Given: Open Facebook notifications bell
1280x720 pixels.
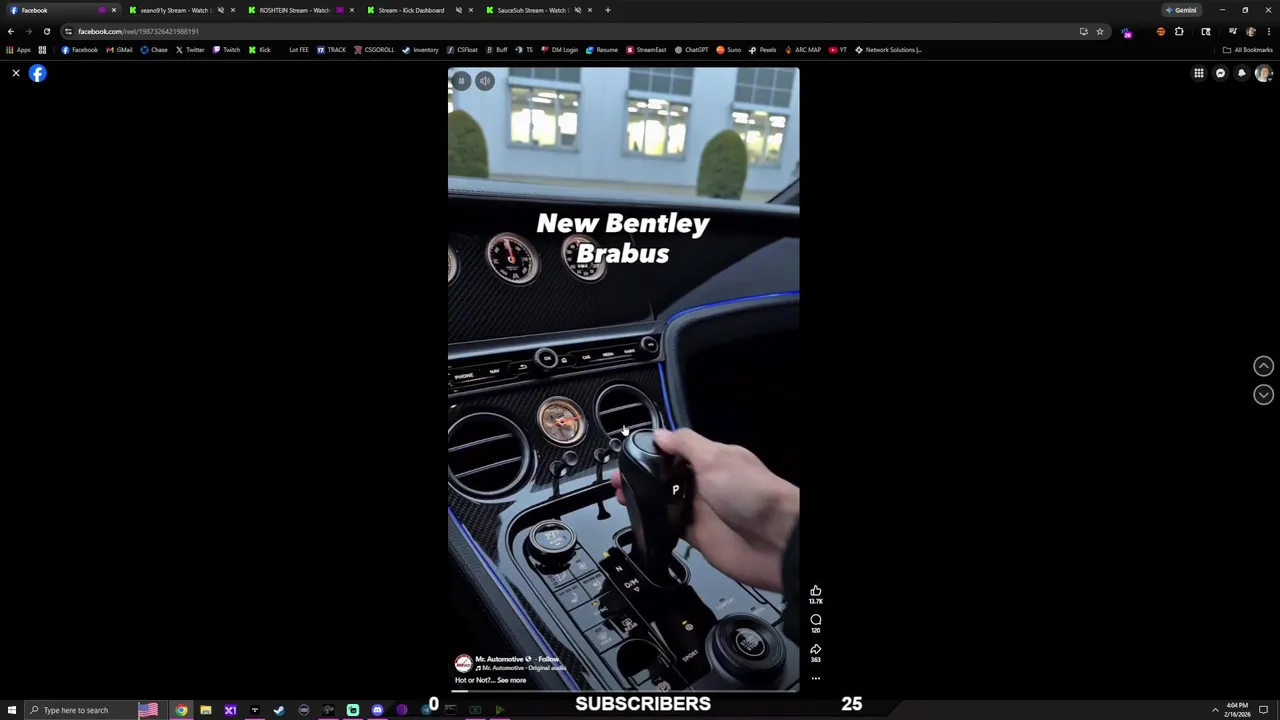Looking at the screenshot, I should click(1242, 73).
